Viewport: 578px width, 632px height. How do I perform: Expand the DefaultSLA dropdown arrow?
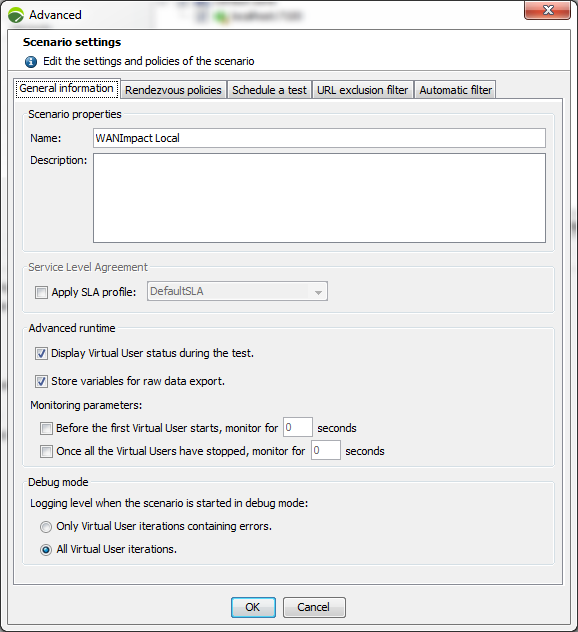tap(318, 292)
